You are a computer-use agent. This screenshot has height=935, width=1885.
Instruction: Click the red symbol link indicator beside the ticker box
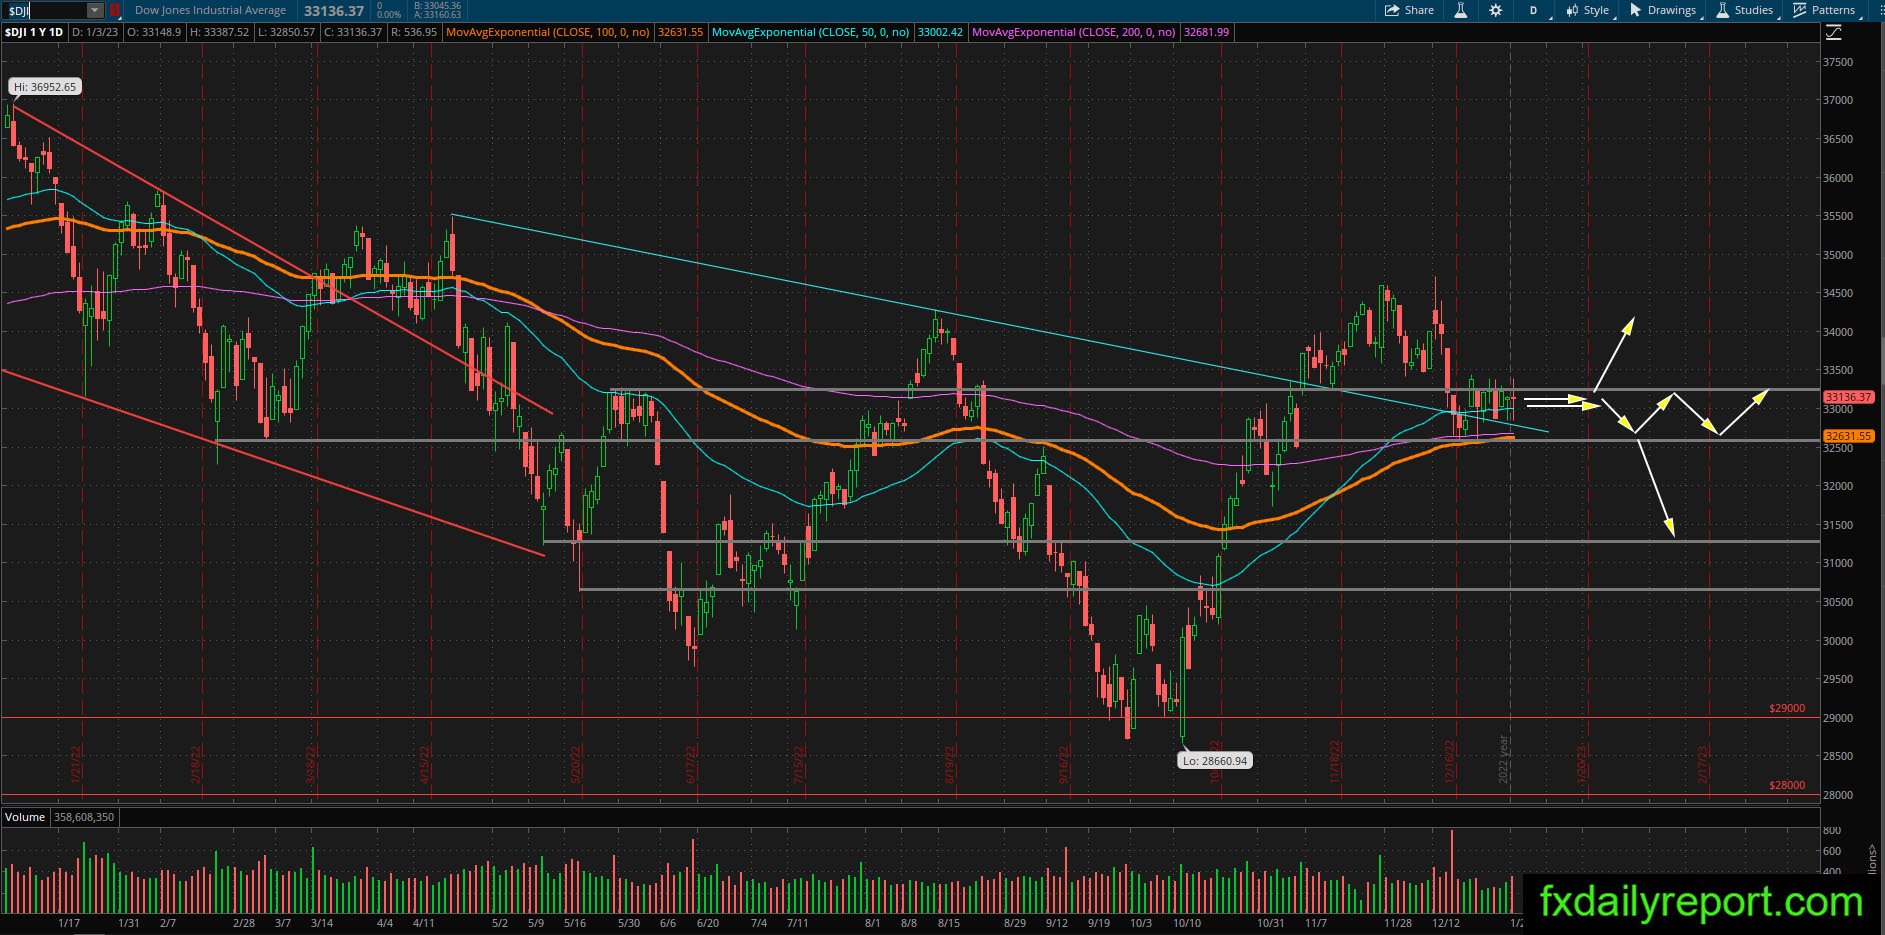coord(115,10)
